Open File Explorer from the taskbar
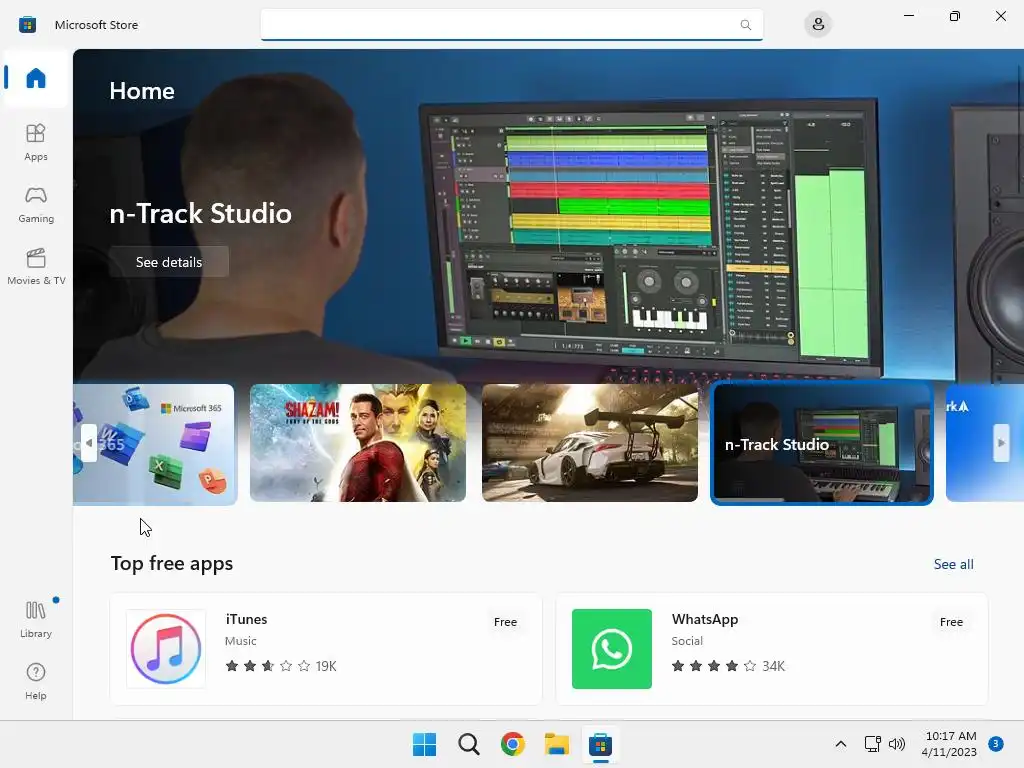This screenshot has height=768, width=1024. (557, 744)
